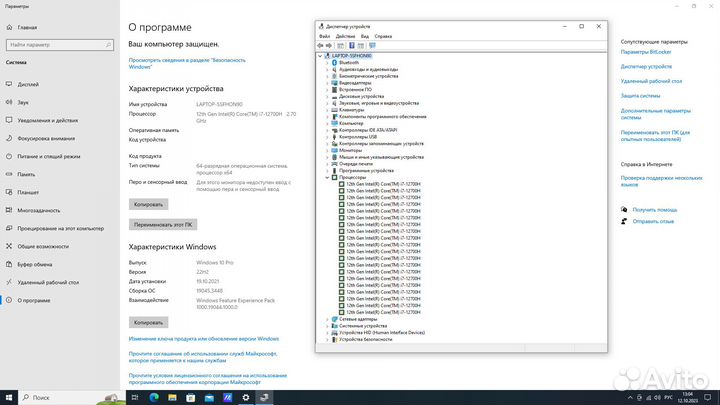This screenshot has width=720, height=405.
Task: Open the notification center icon in system tray
Action: tap(708, 397)
